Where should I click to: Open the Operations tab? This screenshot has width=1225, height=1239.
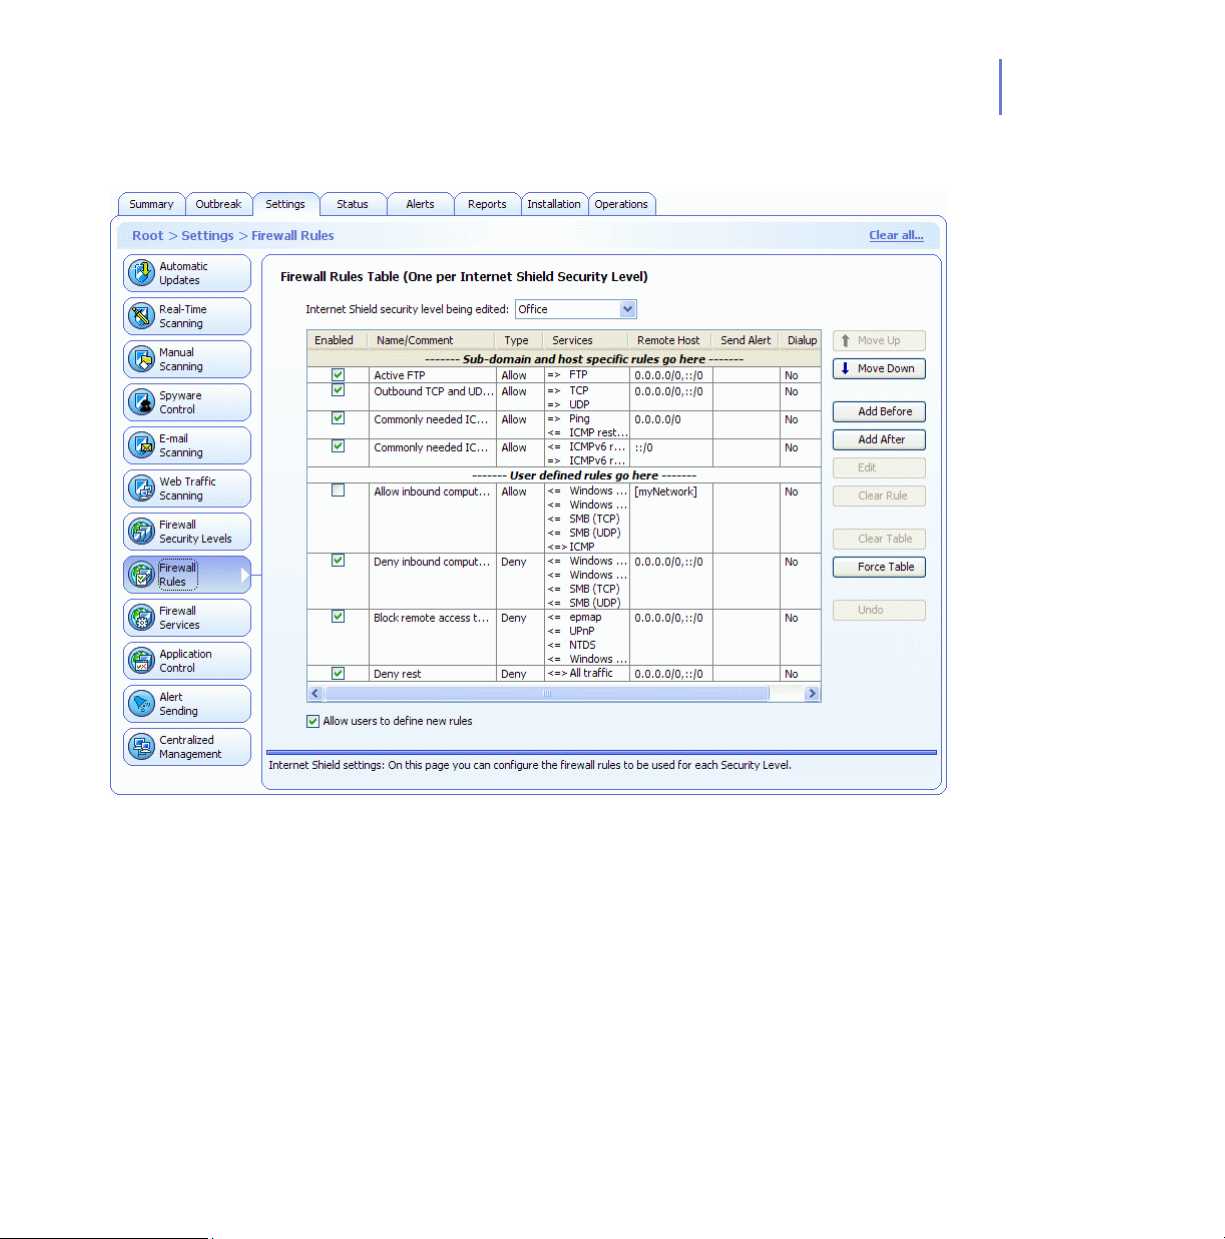tap(621, 204)
